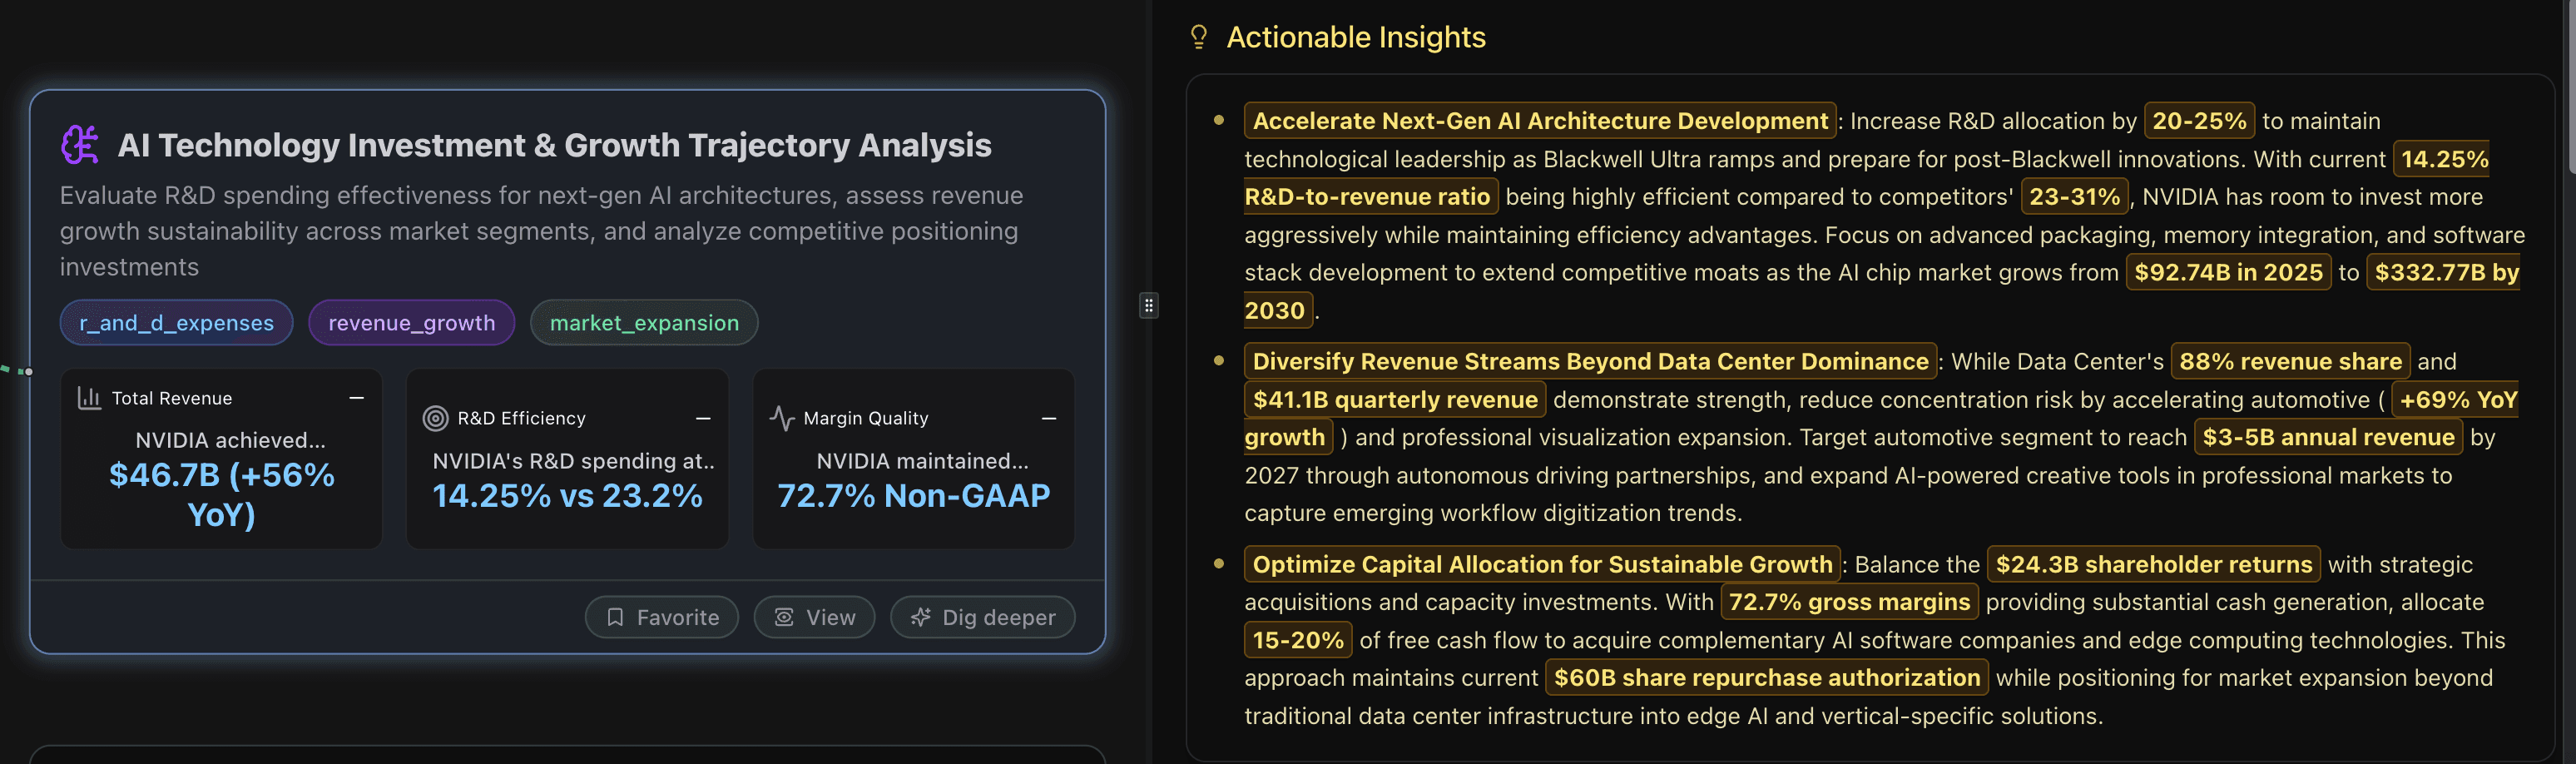Image resolution: width=2576 pixels, height=764 pixels.
Task: Click the $46.7B (+56% YoY) revenue value
Action: click(x=222, y=494)
